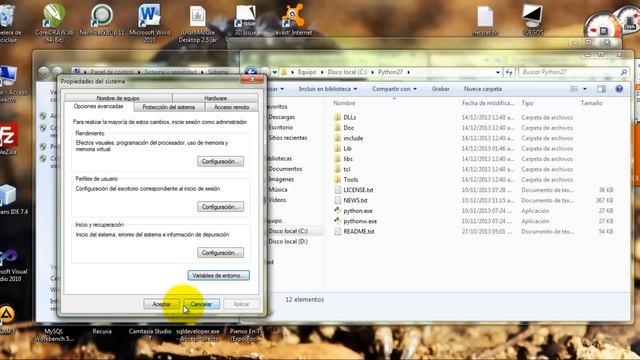The image size is (640, 360).
Task: Select the Doc folder in Explorer
Action: coord(349,128)
